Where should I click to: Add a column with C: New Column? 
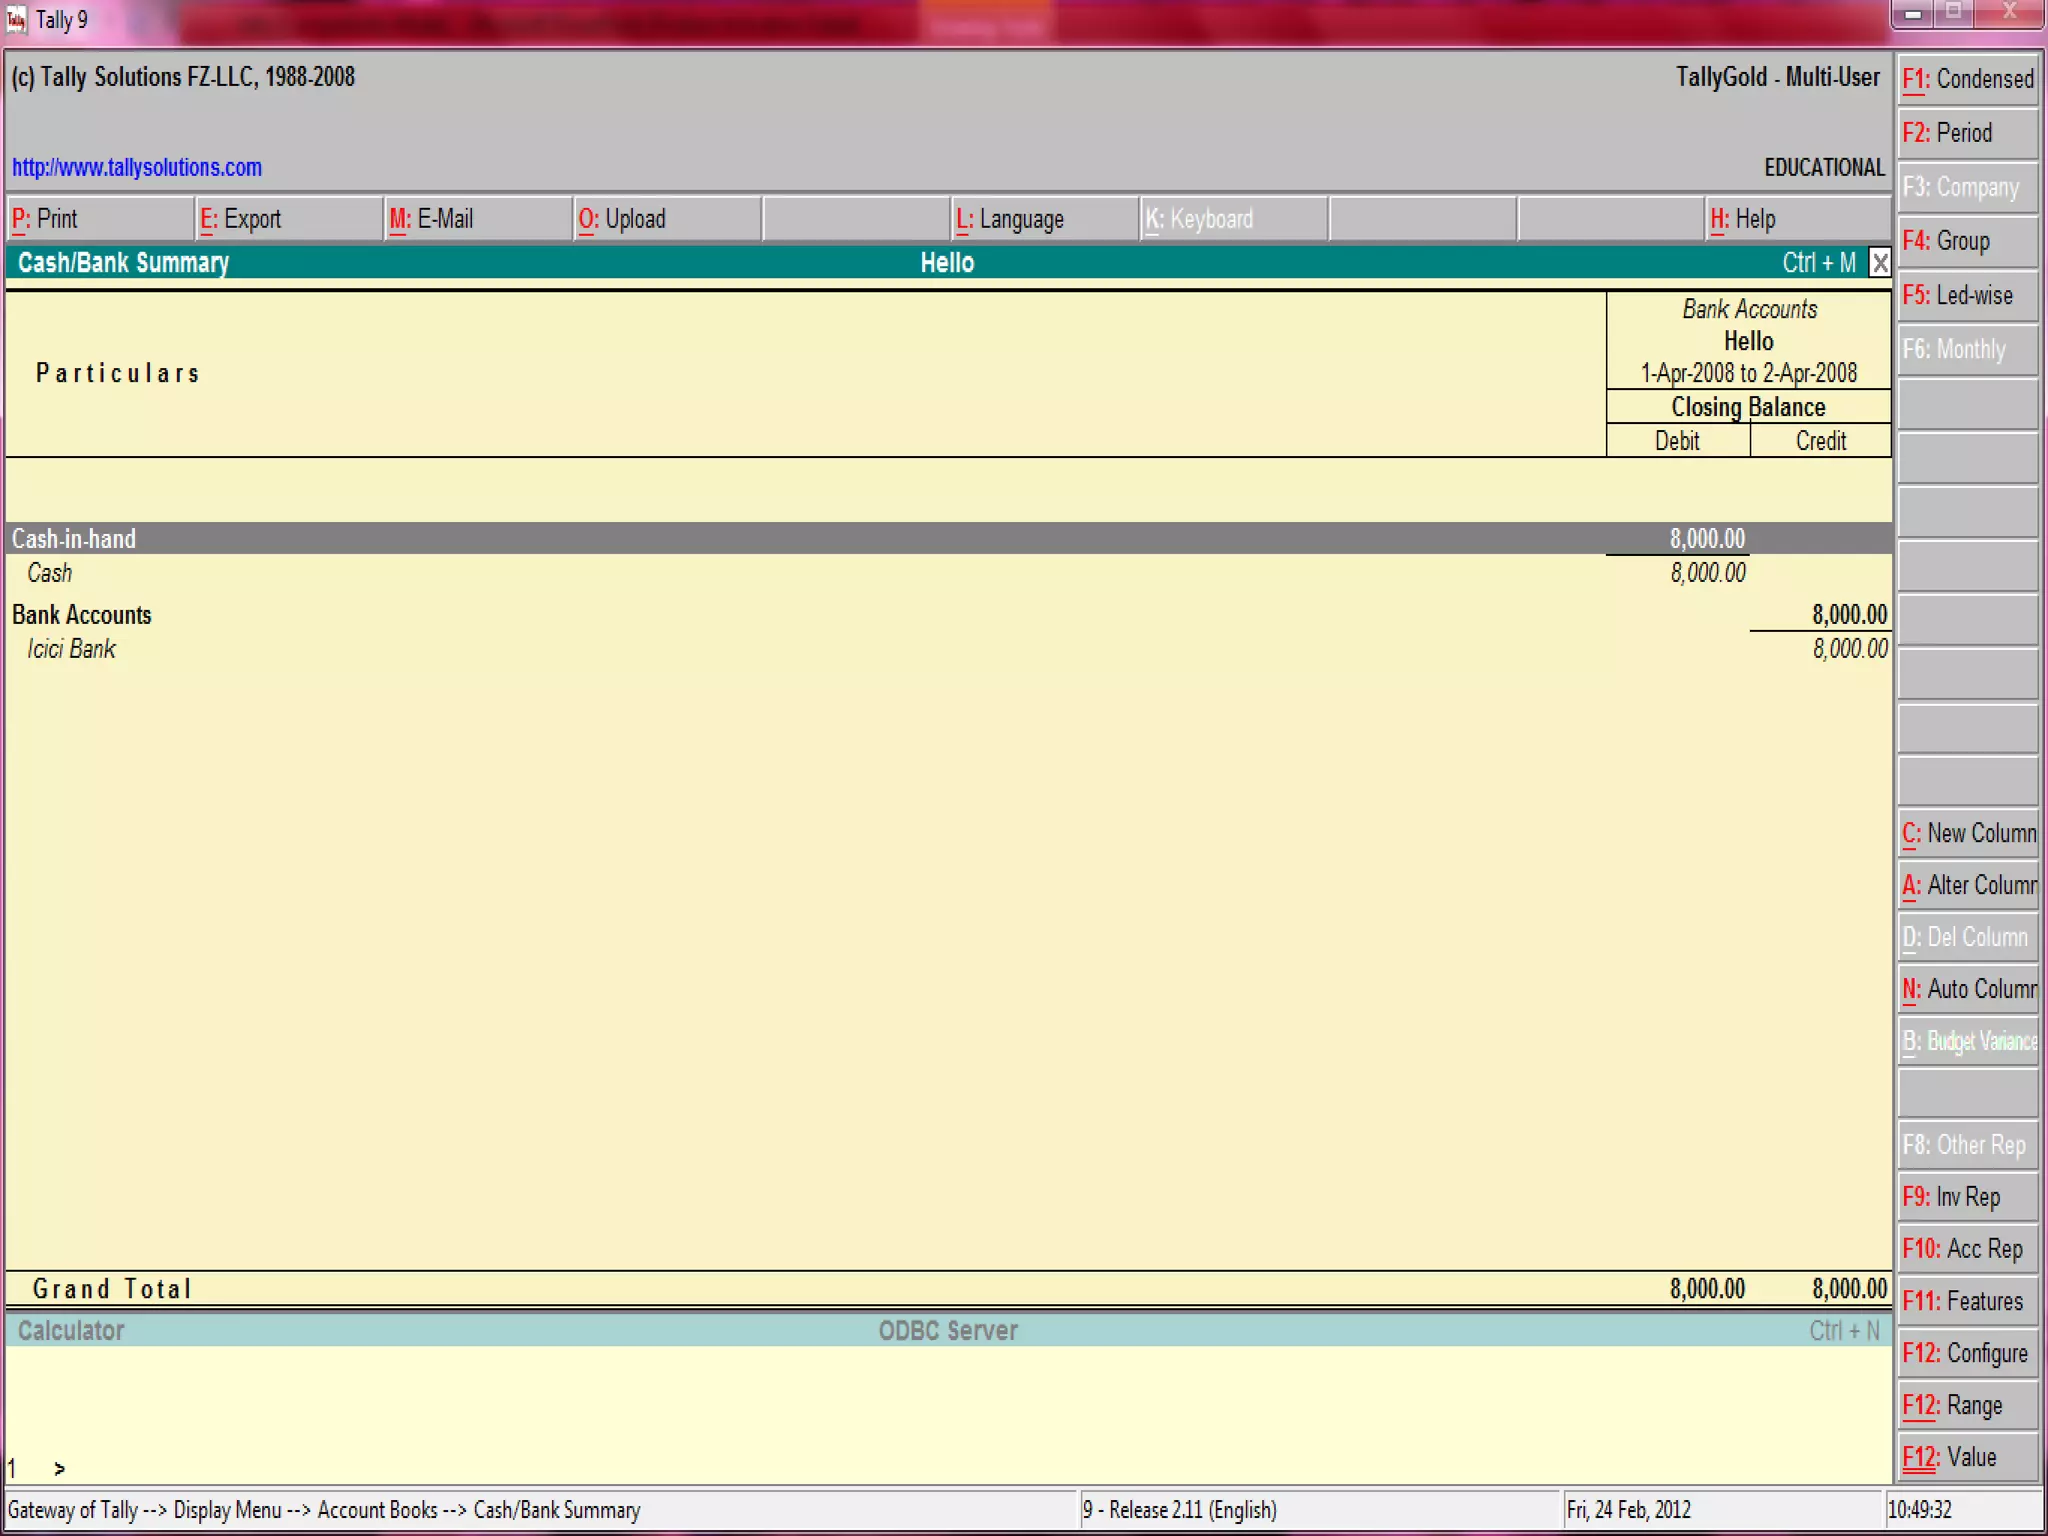pyautogui.click(x=1968, y=833)
